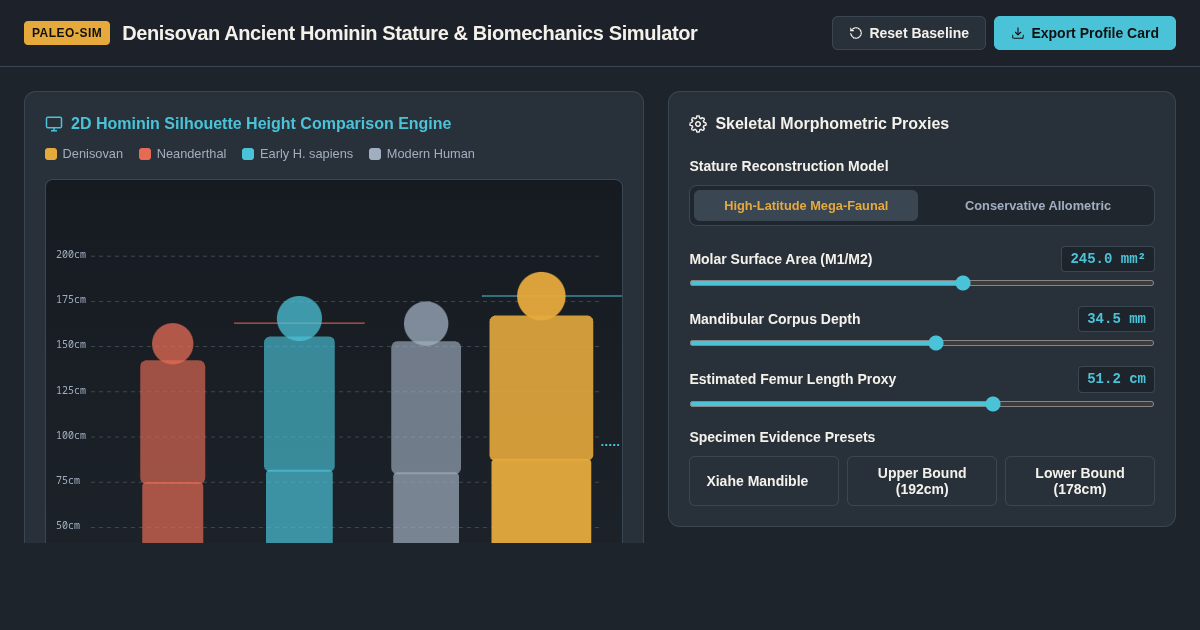Click the PALEO-SIM badge

67,33
